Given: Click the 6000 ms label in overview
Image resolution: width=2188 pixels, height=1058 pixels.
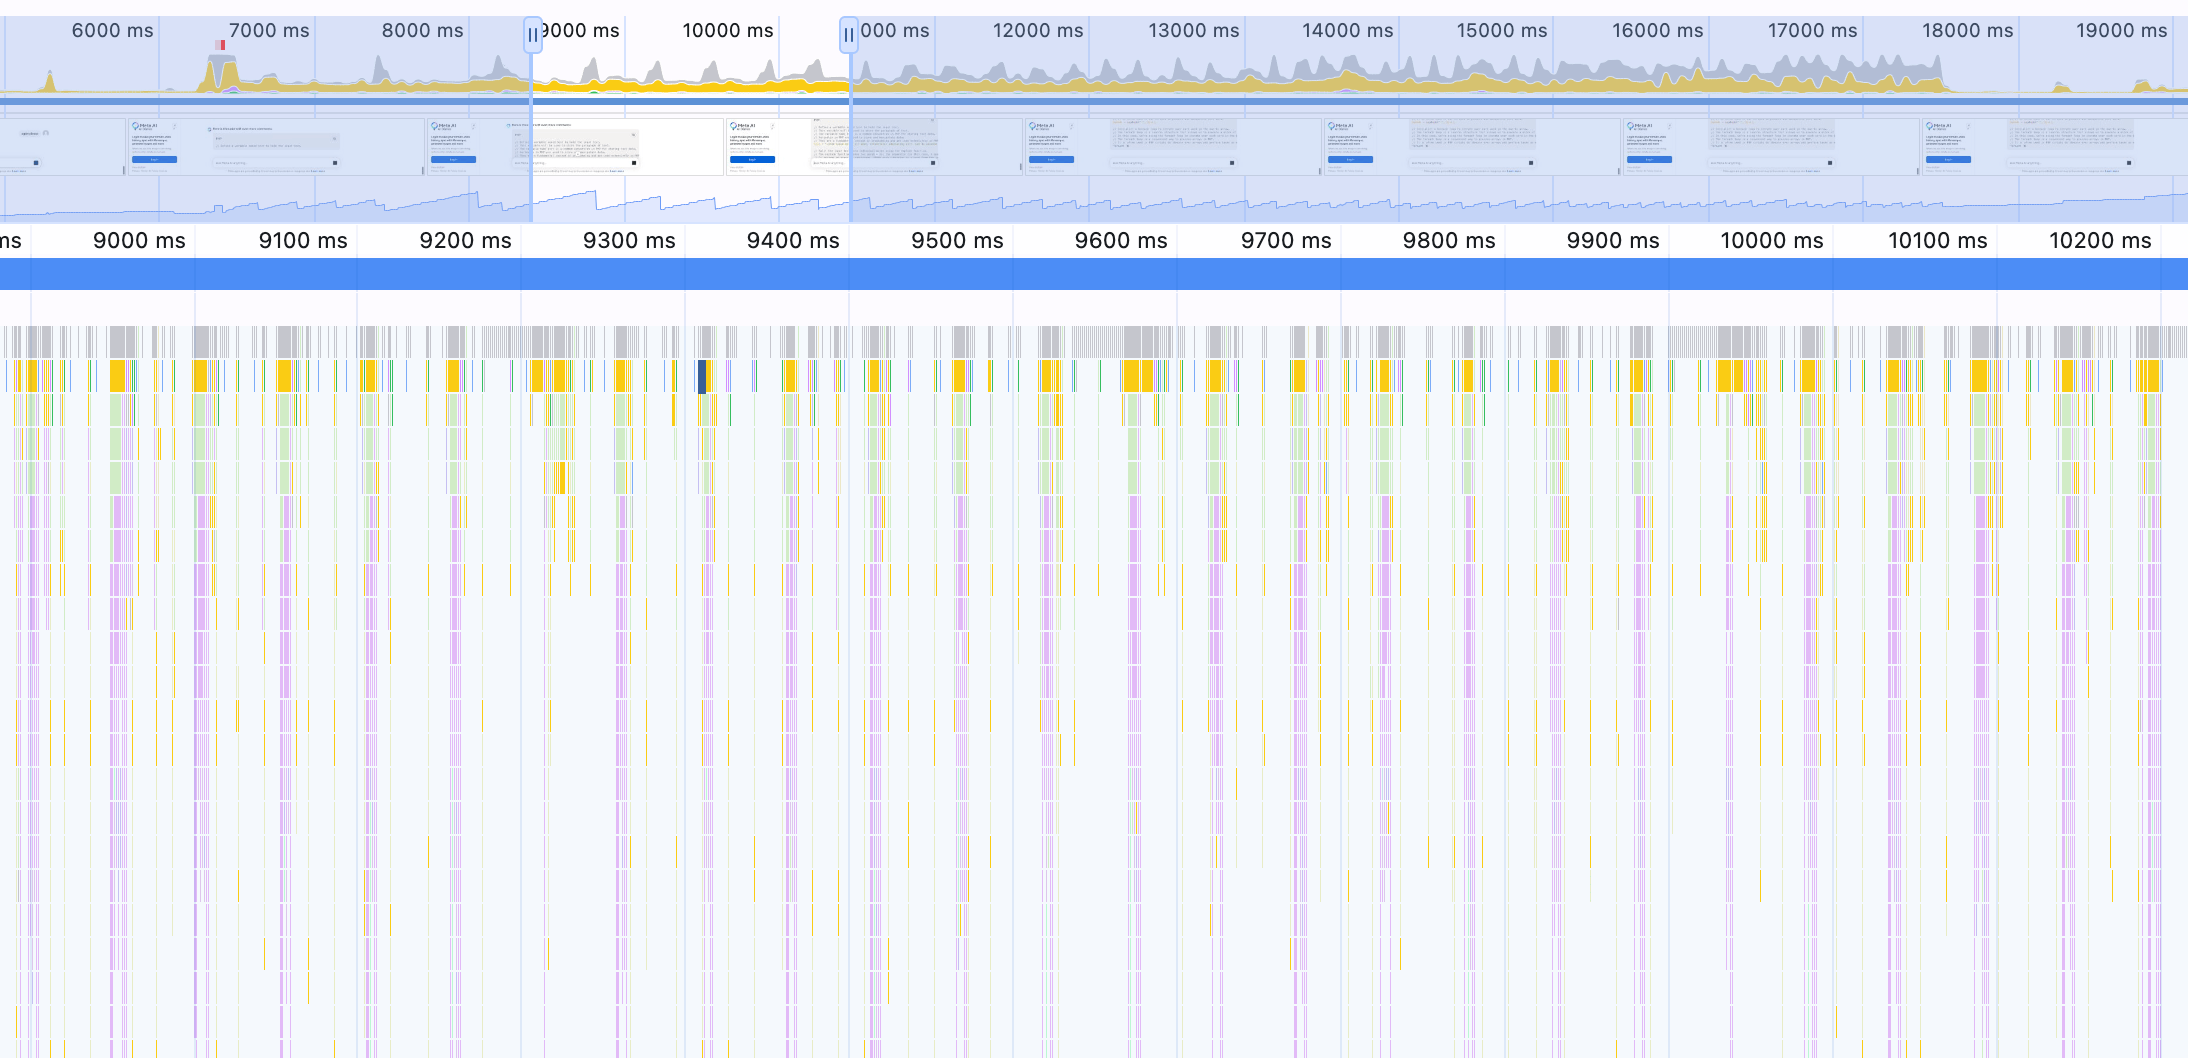Looking at the screenshot, I should click(112, 31).
